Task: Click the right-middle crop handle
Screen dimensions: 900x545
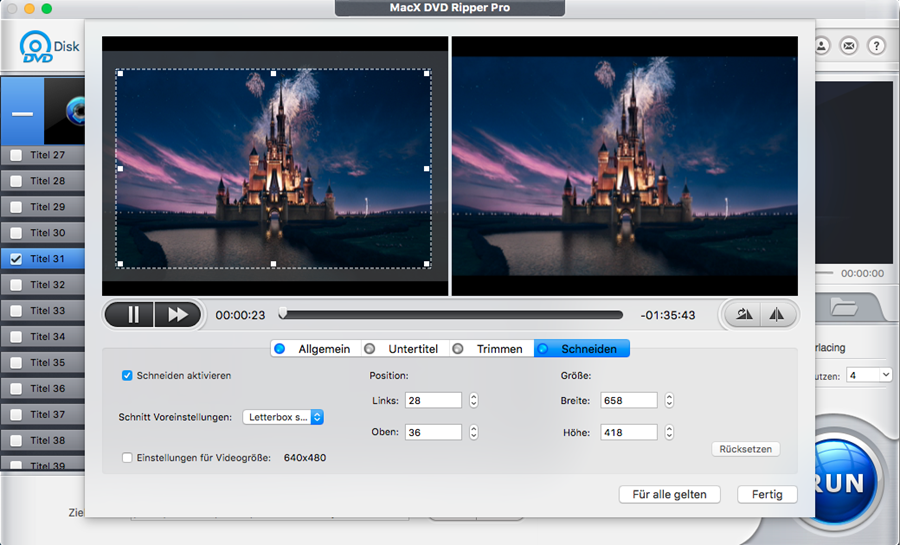Action: click(426, 169)
